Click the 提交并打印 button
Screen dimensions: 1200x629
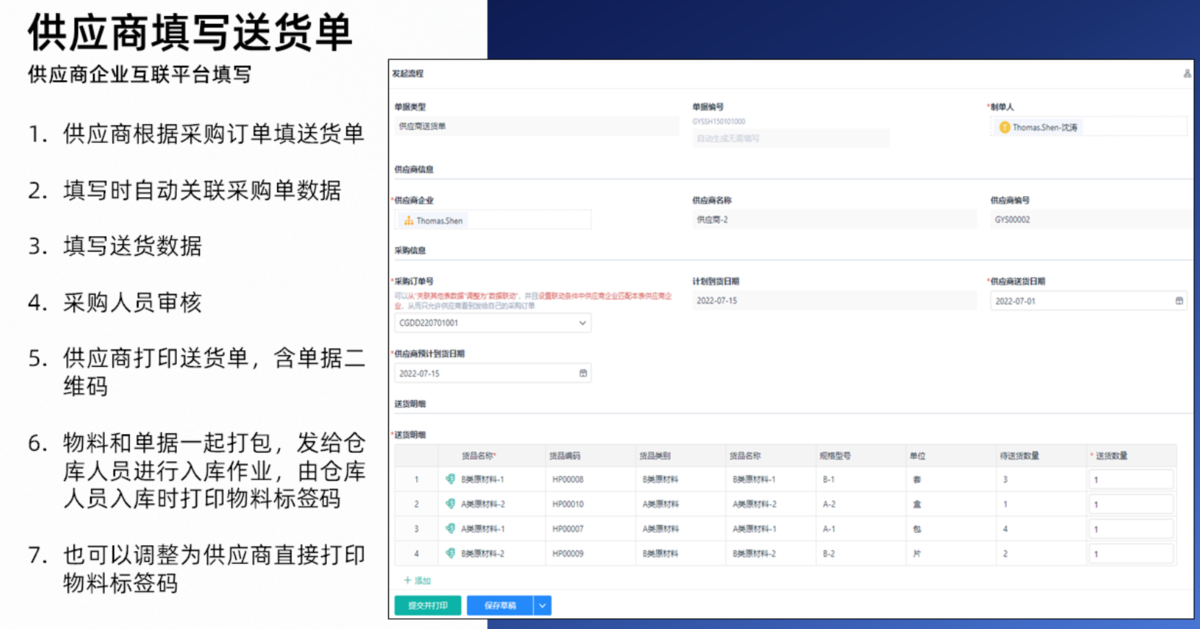(x=428, y=605)
